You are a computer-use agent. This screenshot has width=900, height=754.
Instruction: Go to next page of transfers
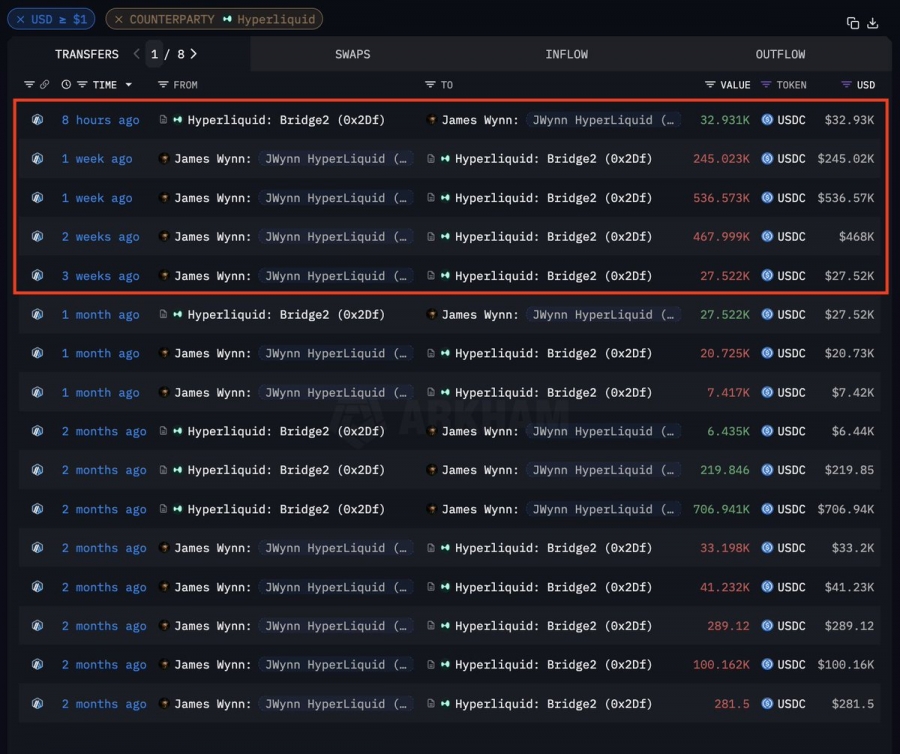click(x=194, y=54)
